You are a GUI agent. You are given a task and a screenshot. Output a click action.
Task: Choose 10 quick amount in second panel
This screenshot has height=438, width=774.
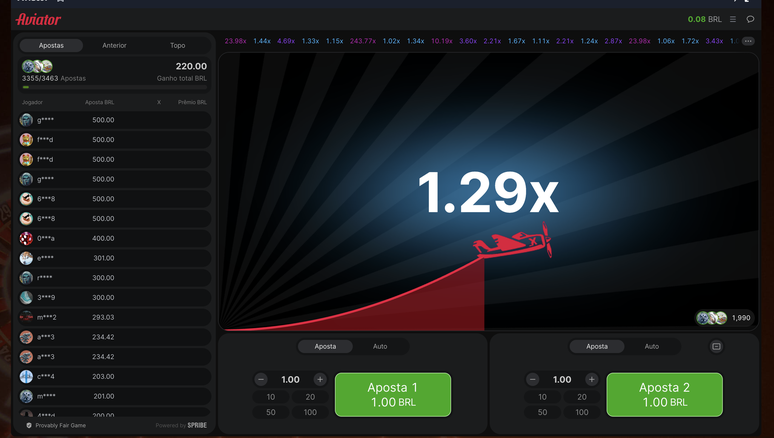[542, 397]
